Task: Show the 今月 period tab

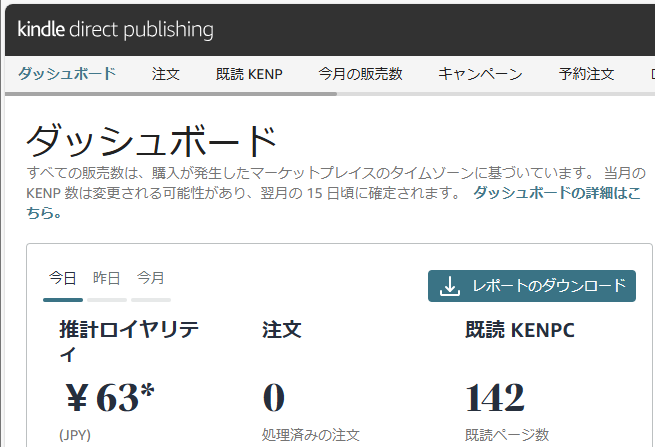Action: (151, 278)
